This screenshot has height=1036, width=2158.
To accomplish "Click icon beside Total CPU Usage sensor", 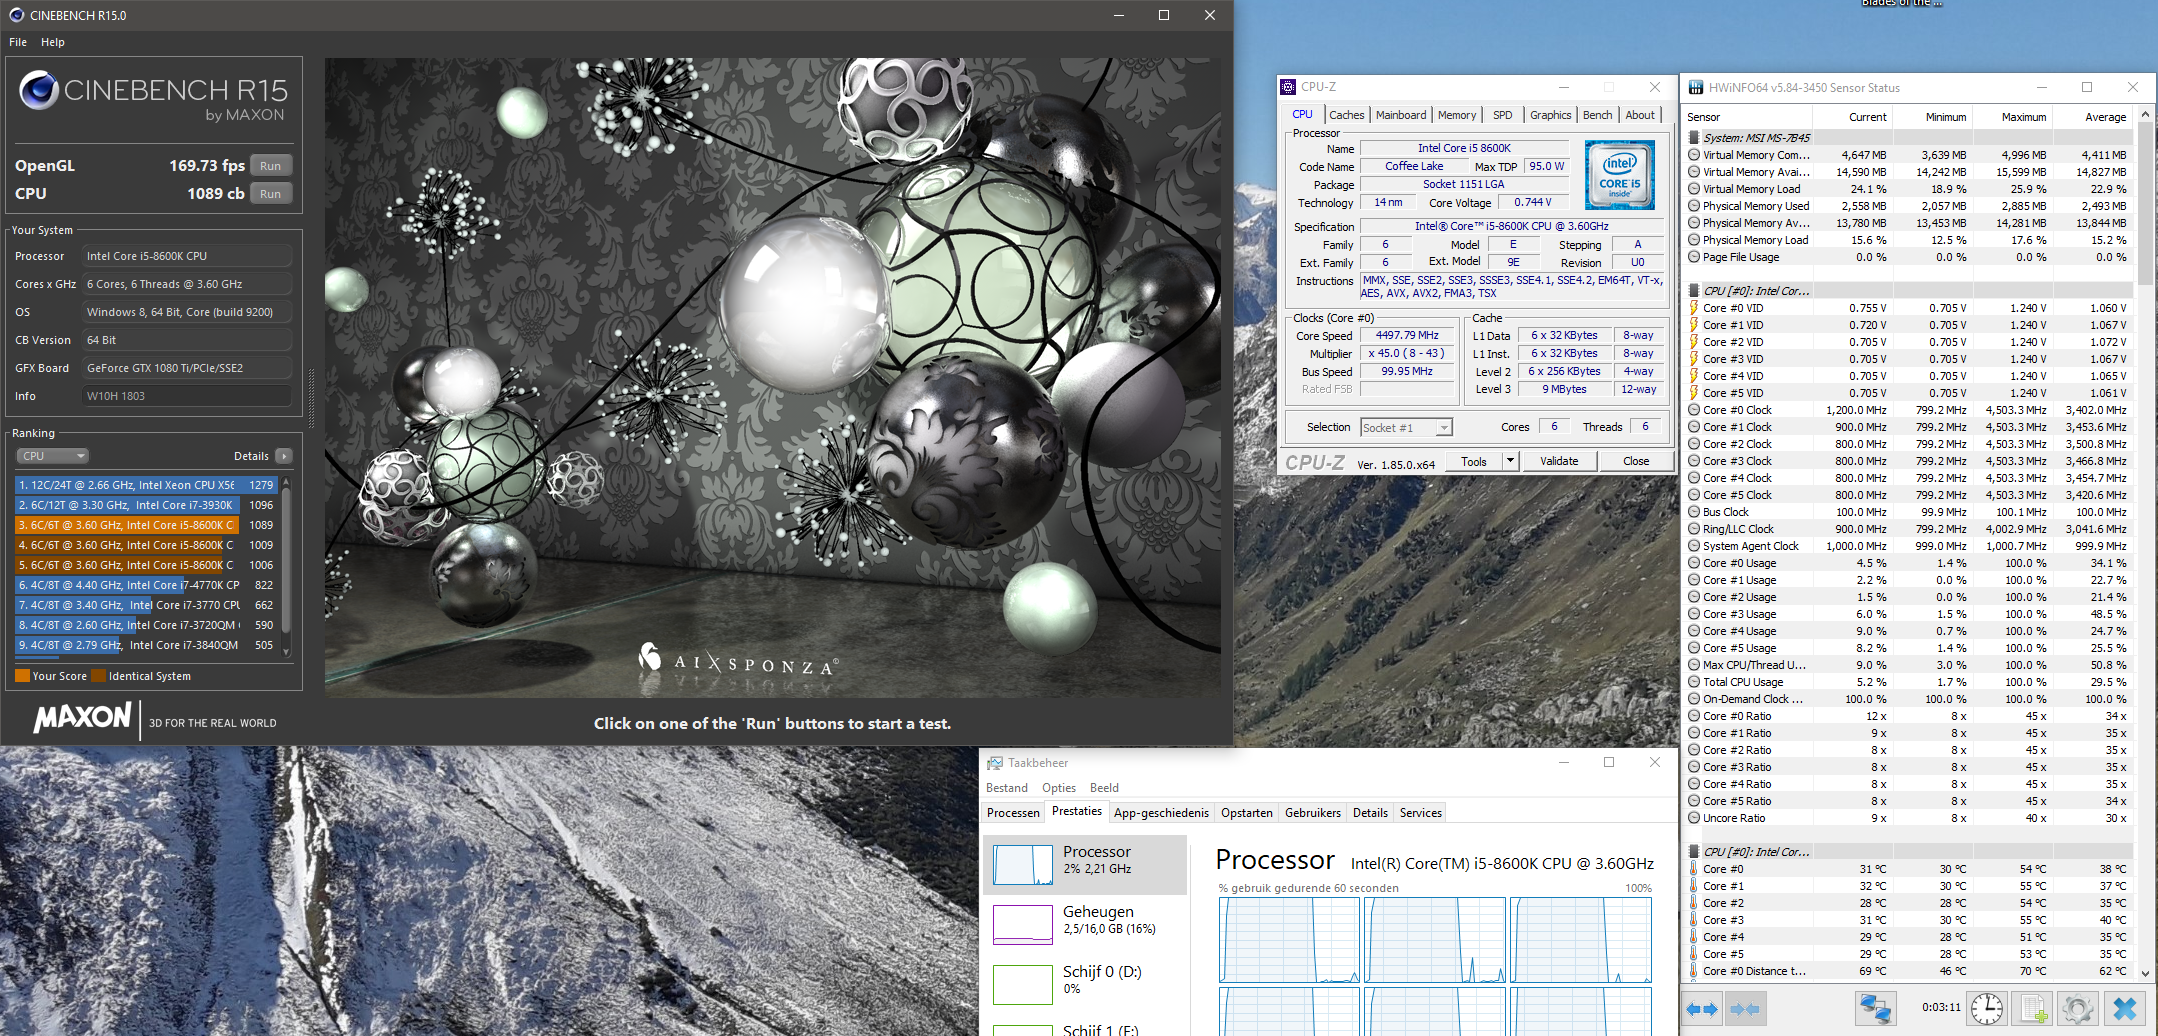I will pyautogui.click(x=1694, y=682).
